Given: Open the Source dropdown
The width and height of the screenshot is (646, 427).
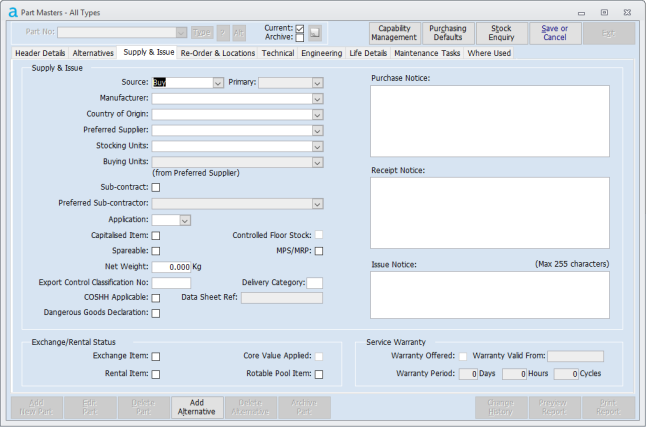Looking at the screenshot, I should point(217,83).
